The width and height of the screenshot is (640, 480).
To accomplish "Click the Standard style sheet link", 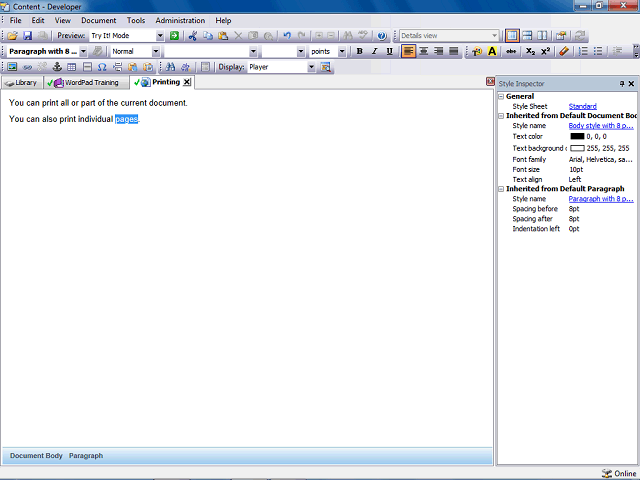I will click(582, 107).
